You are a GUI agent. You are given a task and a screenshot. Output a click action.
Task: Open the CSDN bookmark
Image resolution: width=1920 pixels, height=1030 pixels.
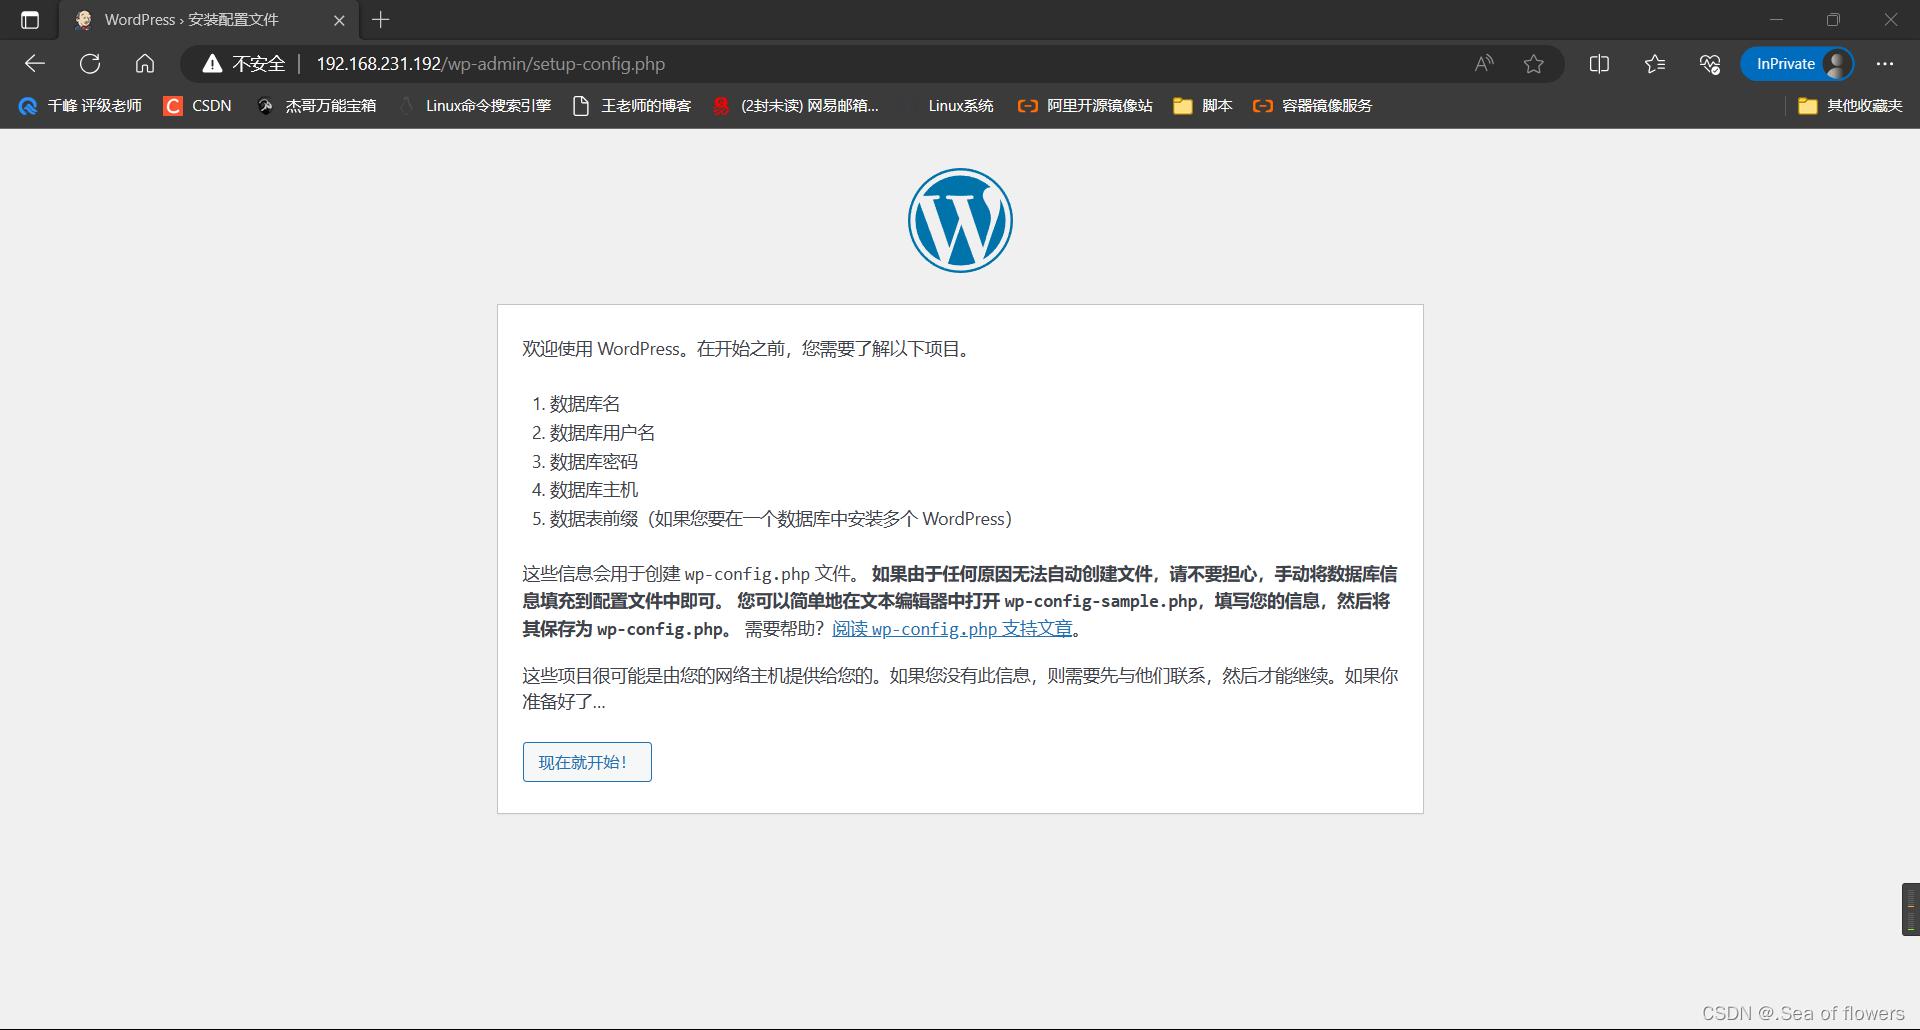(x=198, y=106)
